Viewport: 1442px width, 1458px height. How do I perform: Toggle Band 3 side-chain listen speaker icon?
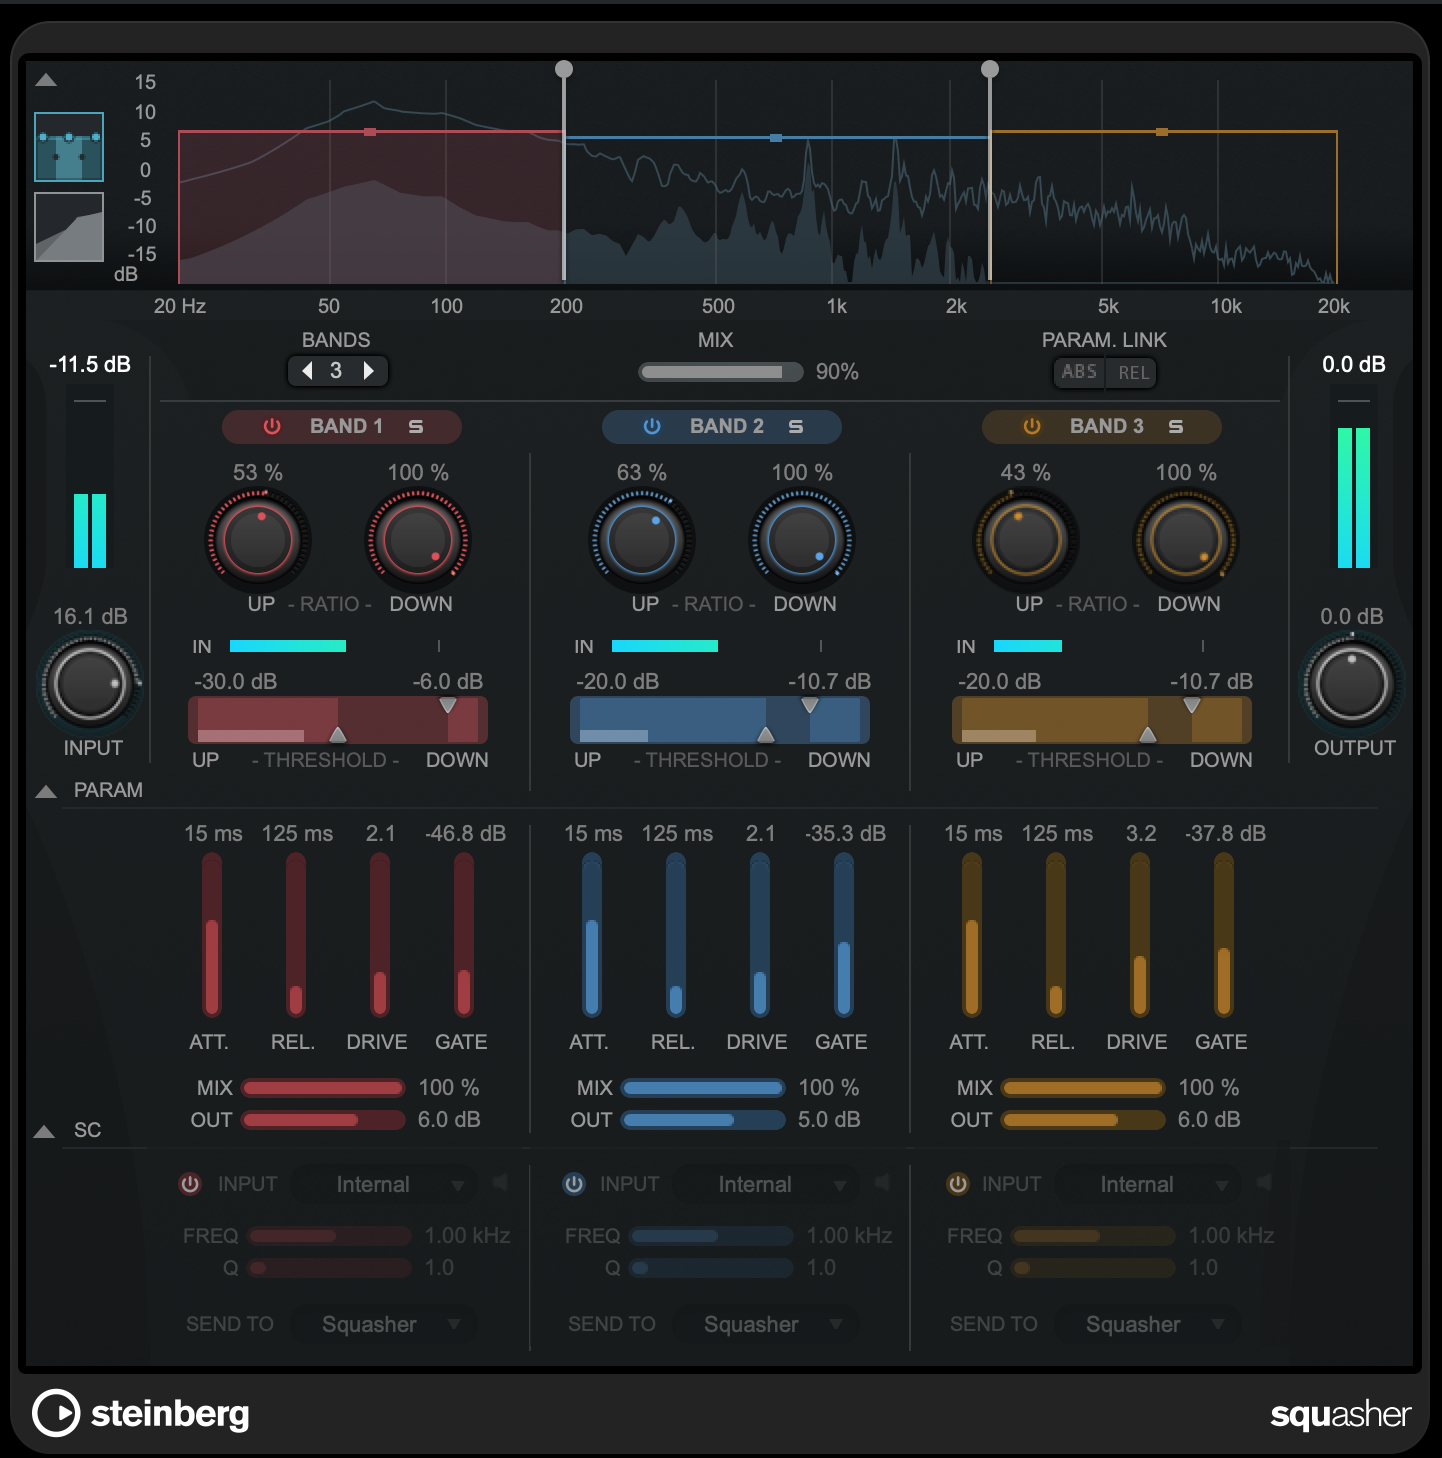click(1264, 1183)
